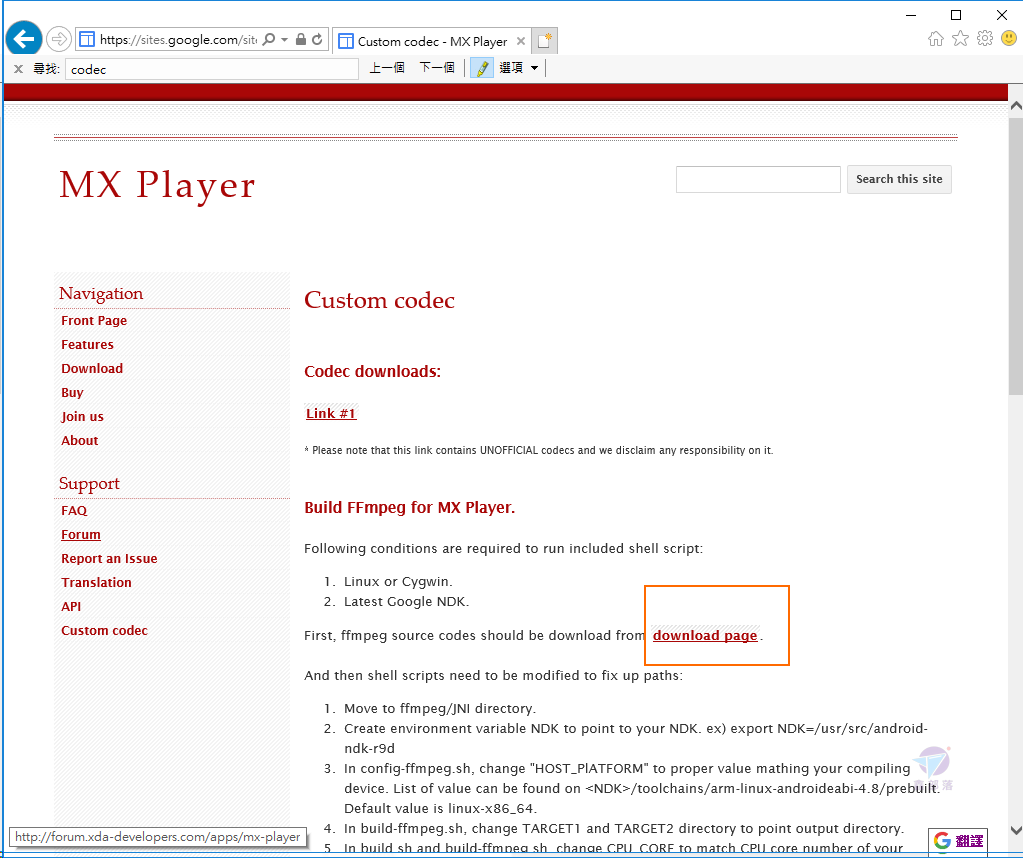Toggle the highlight-all-matches pen icon
1023x858 pixels.
pyautogui.click(x=481, y=68)
